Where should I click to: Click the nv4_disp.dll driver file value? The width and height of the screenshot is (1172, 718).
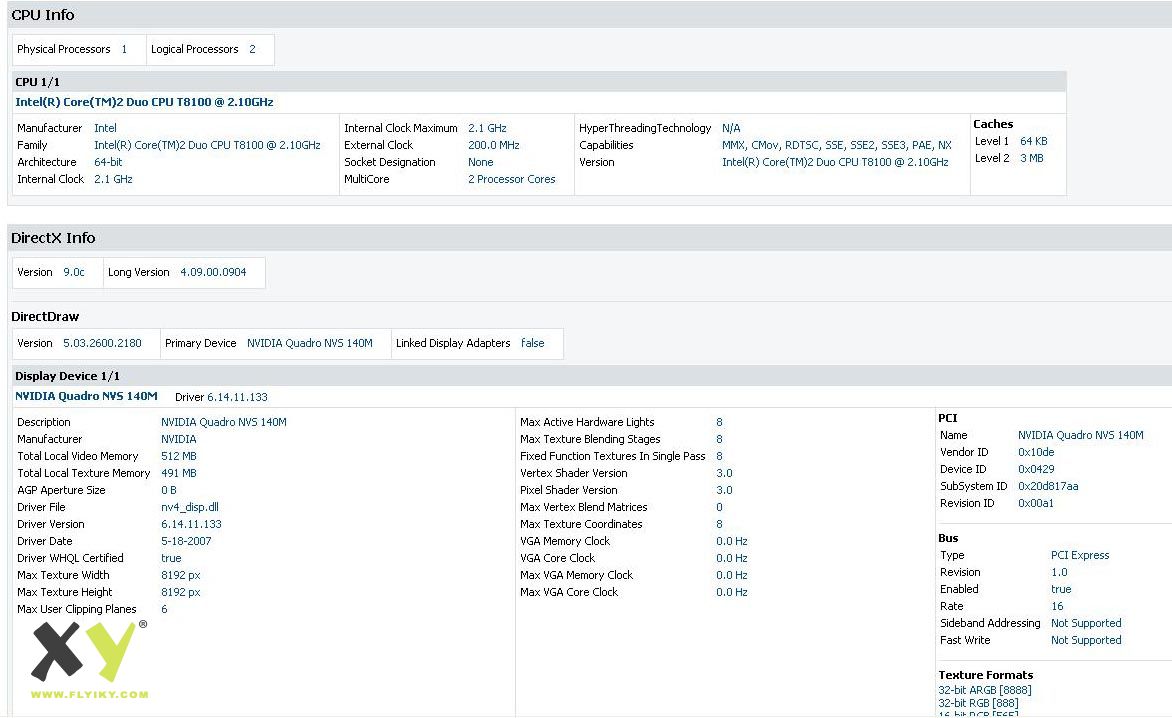point(190,507)
